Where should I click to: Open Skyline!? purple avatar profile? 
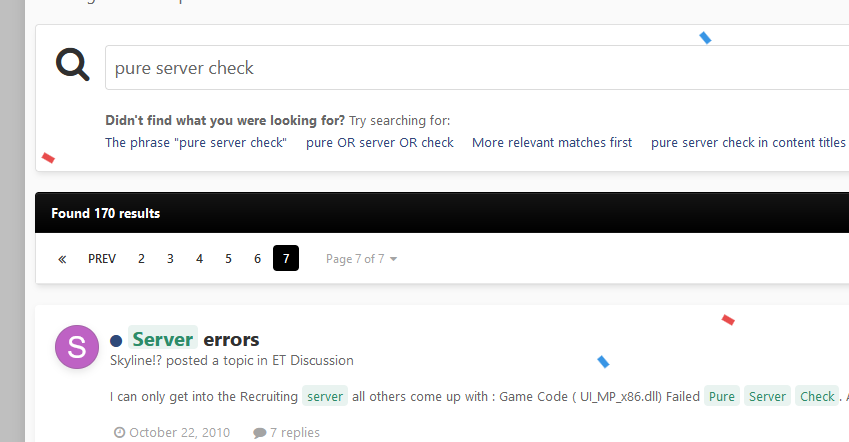(x=77, y=347)
